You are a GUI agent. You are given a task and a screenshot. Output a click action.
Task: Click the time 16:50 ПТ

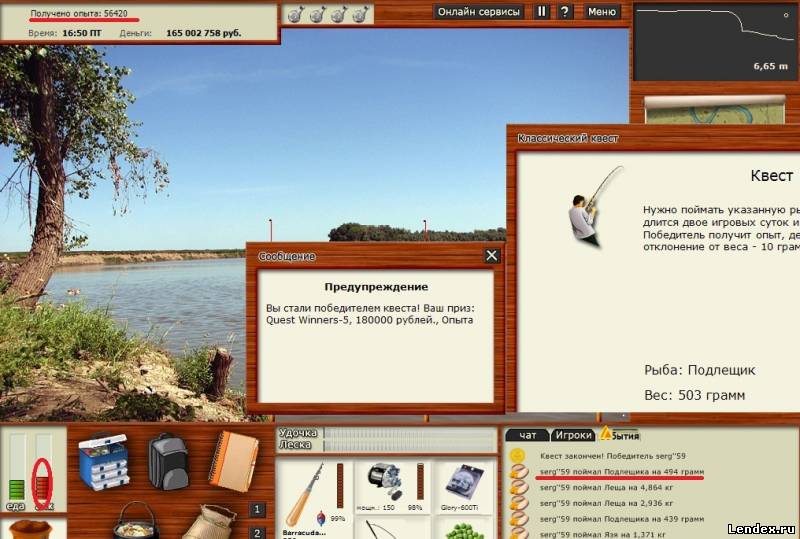82,33
